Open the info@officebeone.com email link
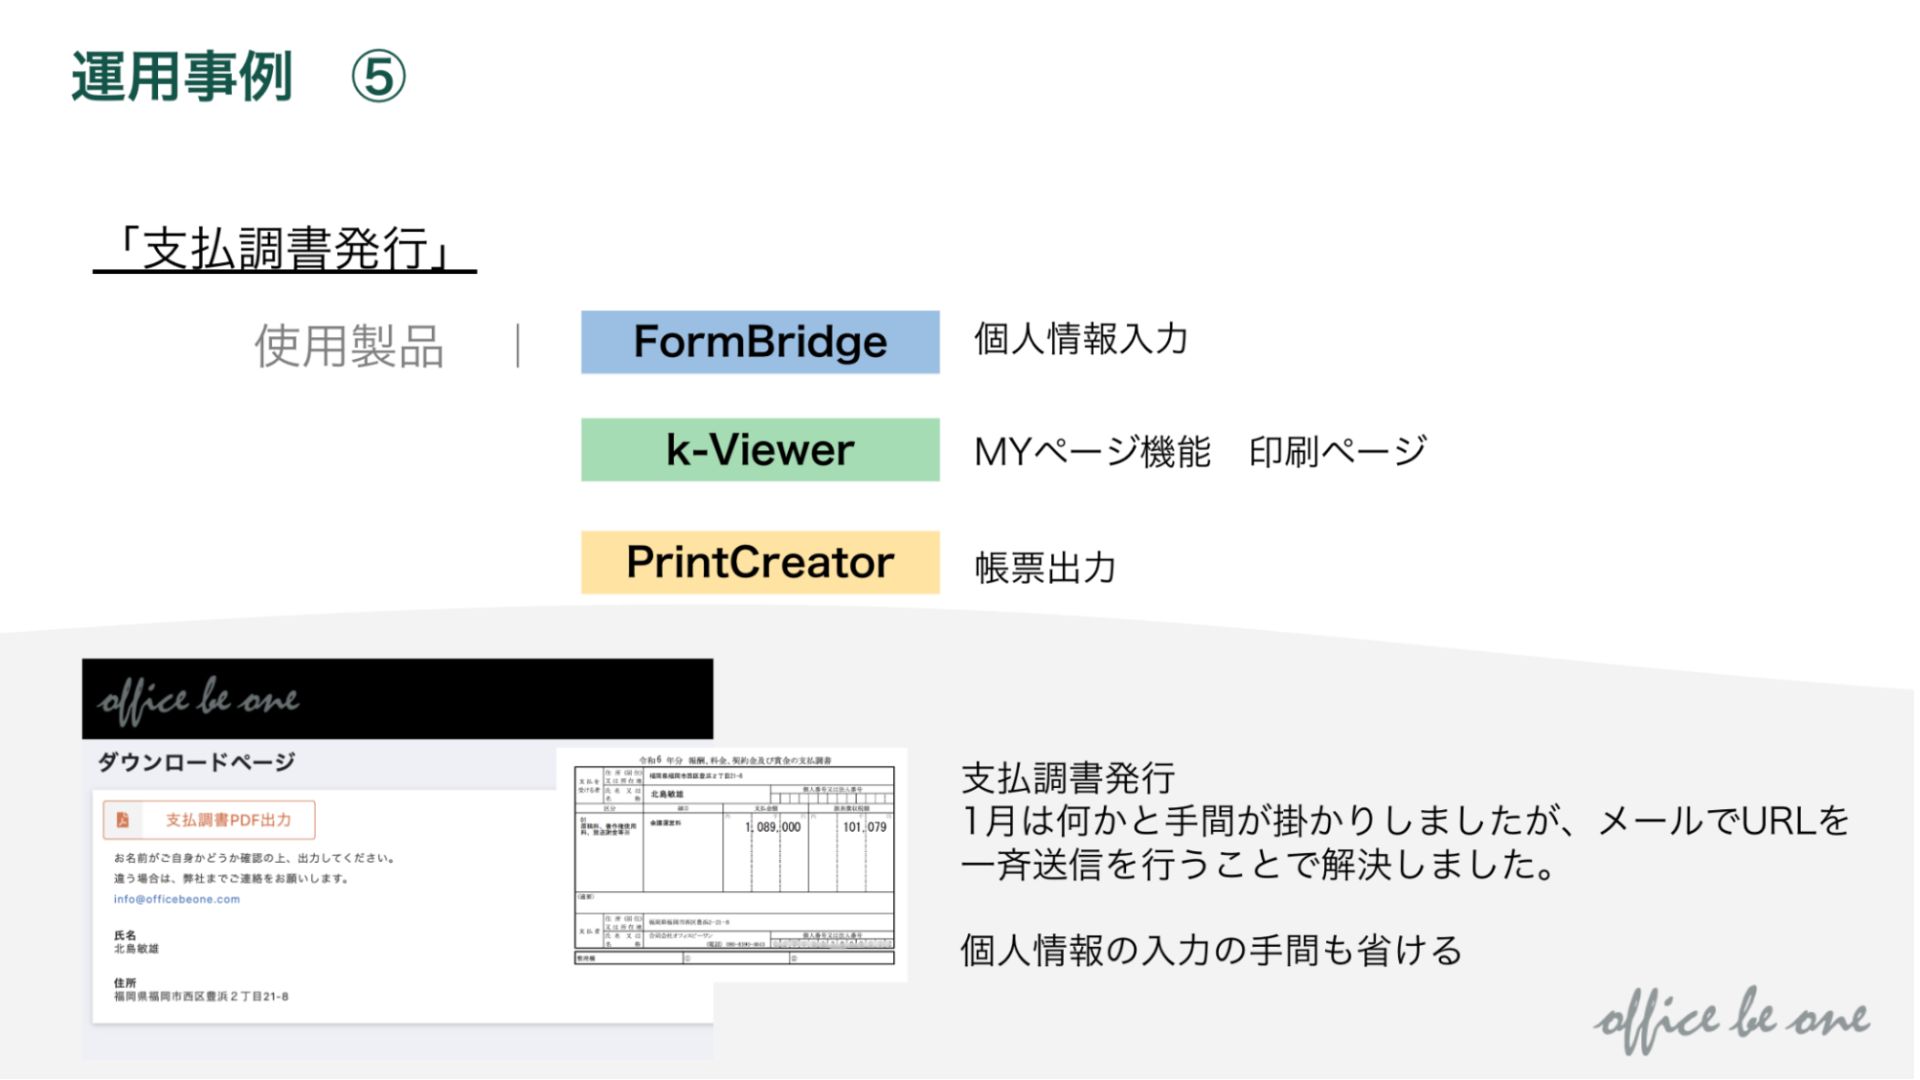This screenshot has width=1920, height=1080. click(x=177, y=899)
